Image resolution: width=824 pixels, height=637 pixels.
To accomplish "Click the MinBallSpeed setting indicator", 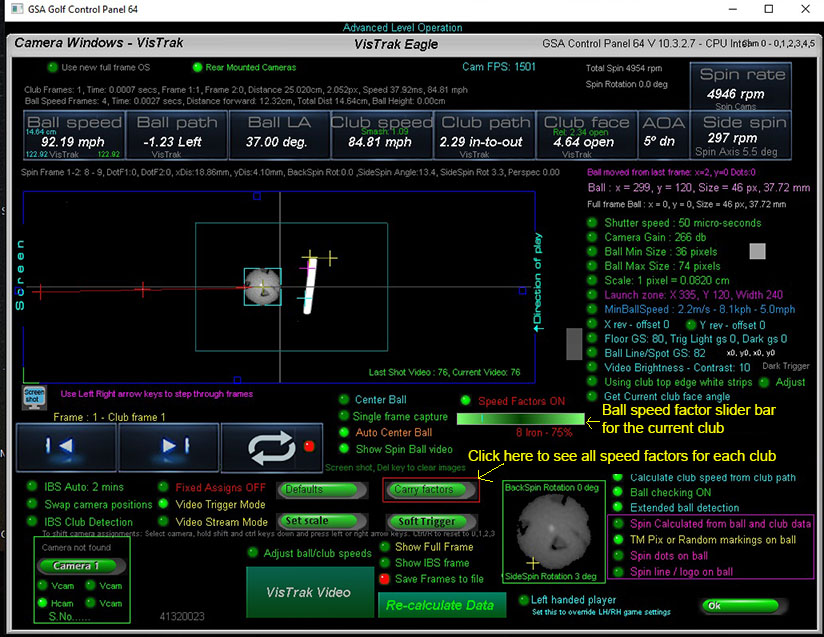I will pos(592,309).
